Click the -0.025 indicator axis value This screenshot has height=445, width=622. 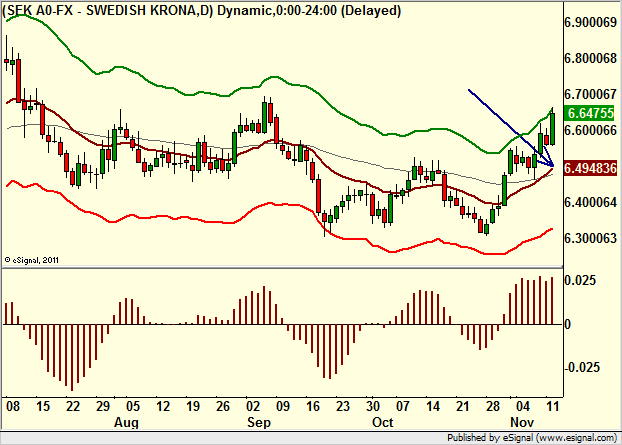click(580, 367)
